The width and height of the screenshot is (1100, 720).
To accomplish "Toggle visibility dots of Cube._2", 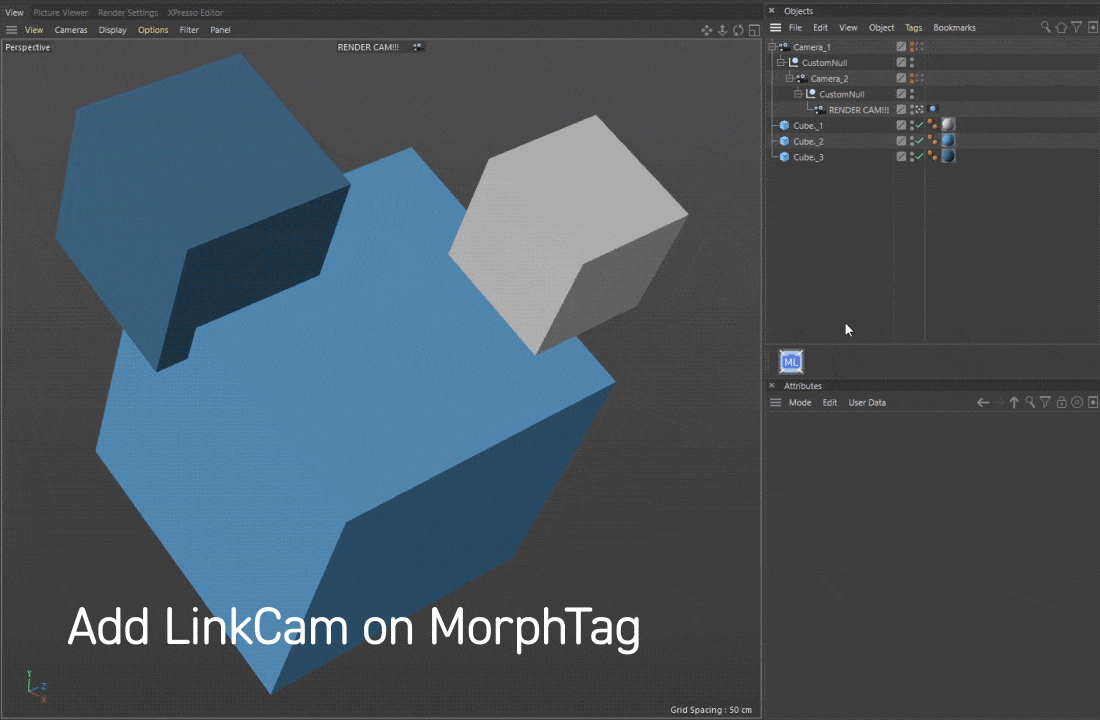I will click(912, 141).
